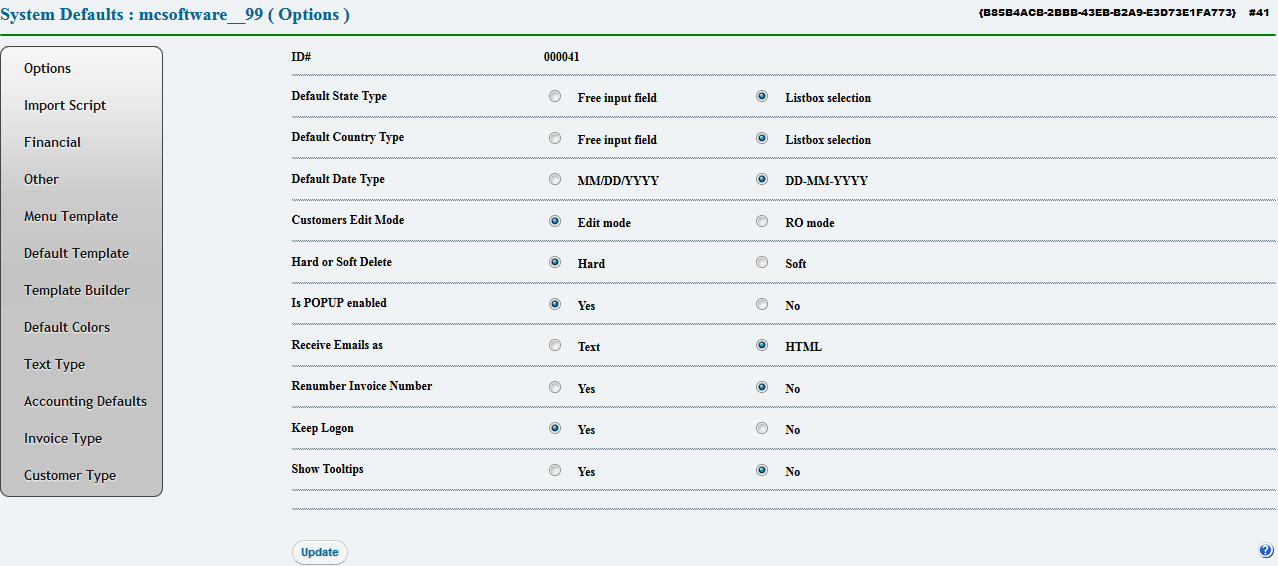Enable POPUP by choosing Yes
Image resolution: width=1278 pixels, height=566 pixels.
click(555, 304)
